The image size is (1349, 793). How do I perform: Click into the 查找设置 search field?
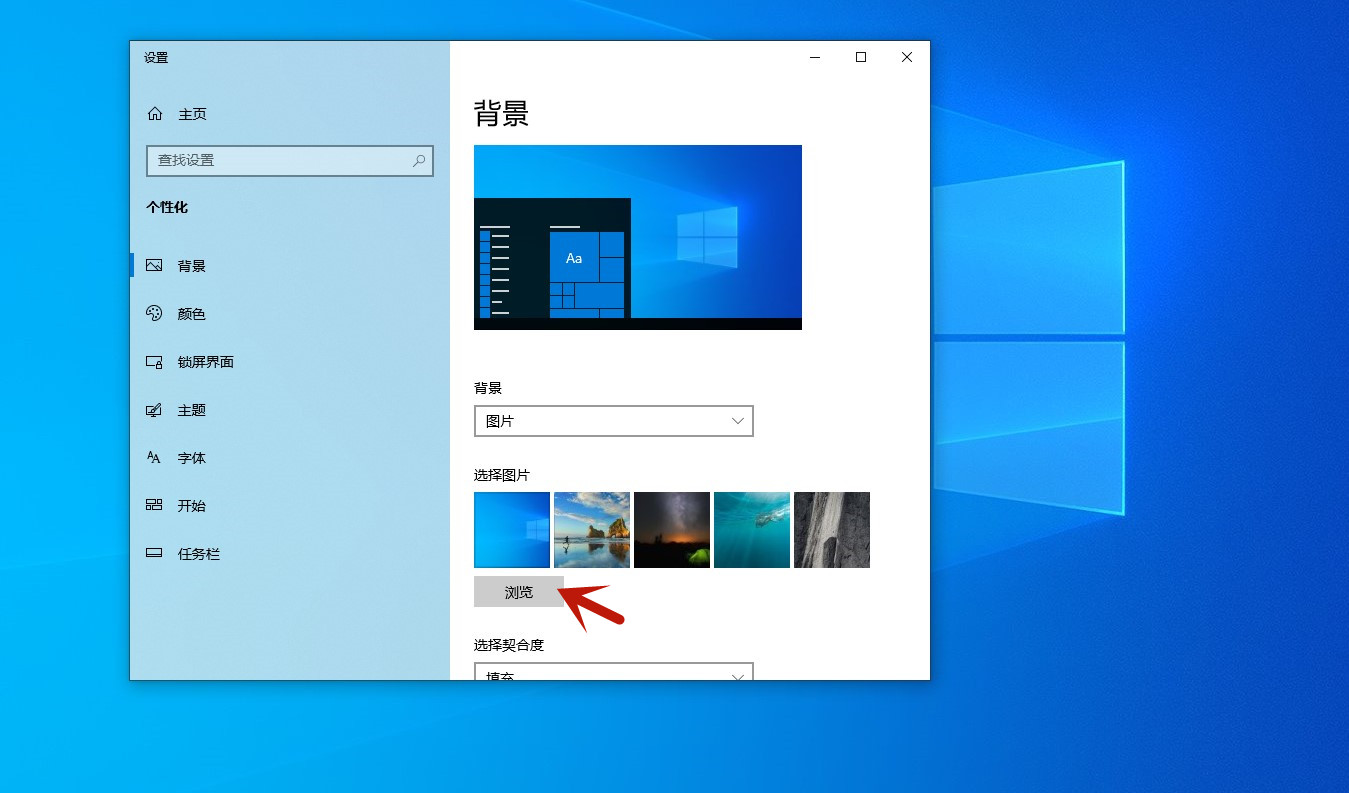[280, 160]
